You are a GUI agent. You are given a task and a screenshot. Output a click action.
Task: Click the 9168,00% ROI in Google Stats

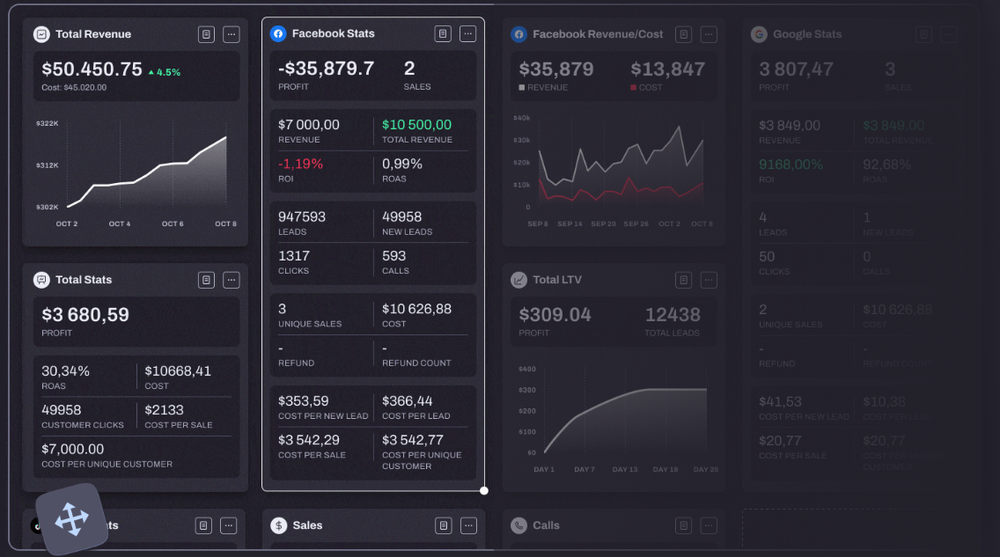point(791,165)
